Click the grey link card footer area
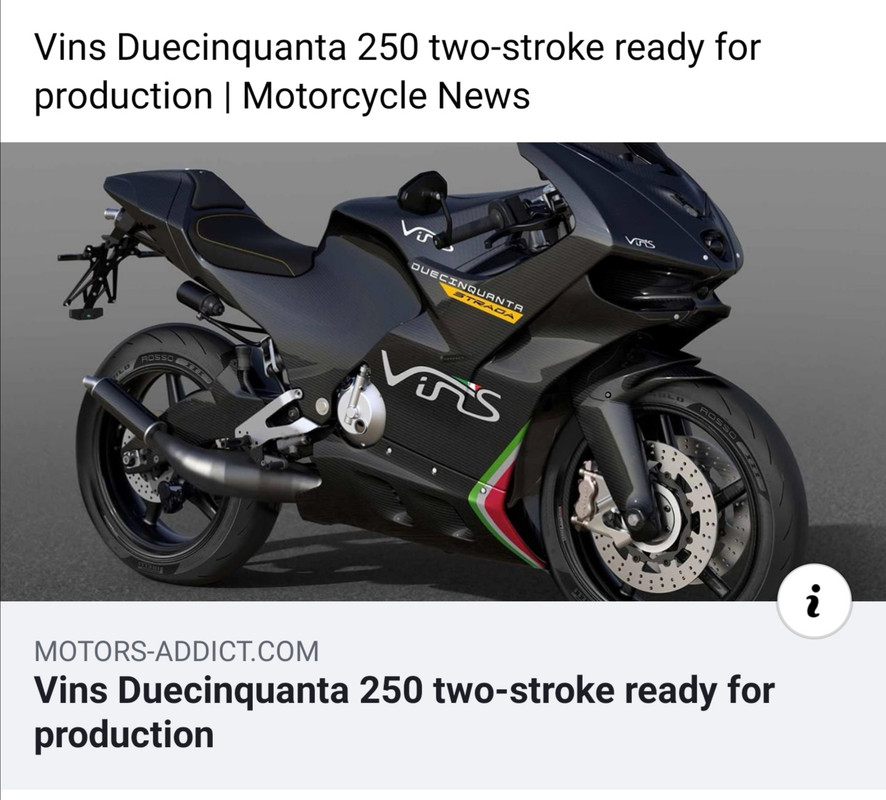This screenshot has width=886, height=800. (x=443, y=695)
